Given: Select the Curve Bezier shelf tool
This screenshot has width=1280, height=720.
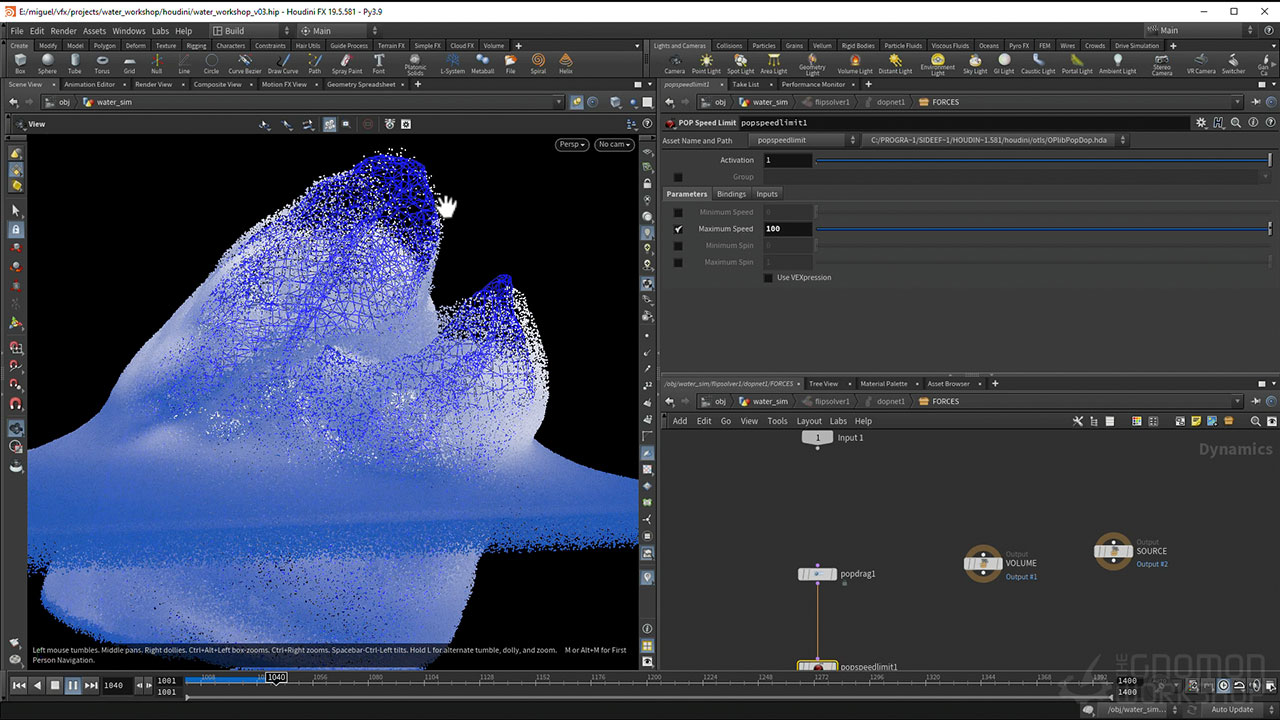Looking at the screenshot, I should 244,63.
